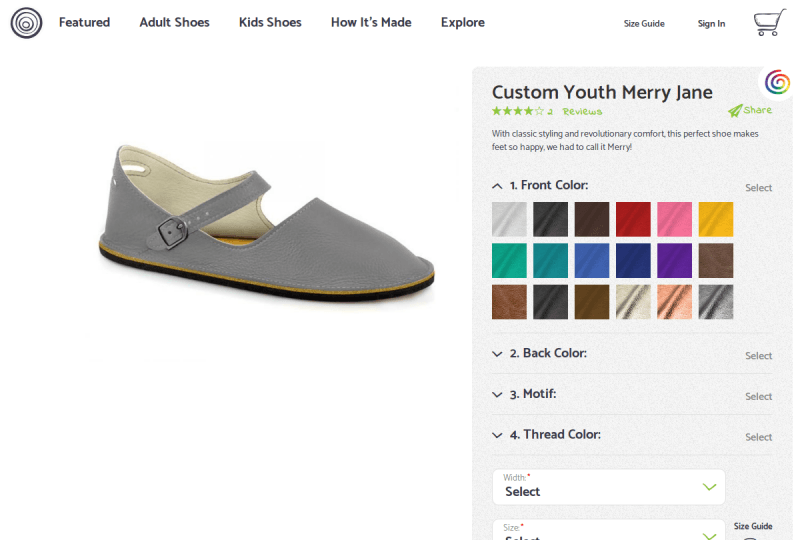Open the shopping cart icon
This screenshot has width=800, height=540.
click(x=770, y=22)
